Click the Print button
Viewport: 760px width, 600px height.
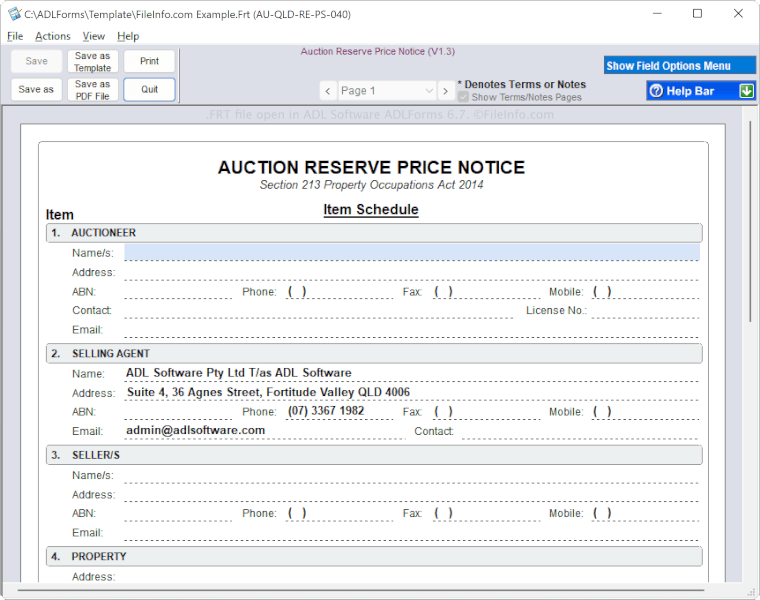149,62
